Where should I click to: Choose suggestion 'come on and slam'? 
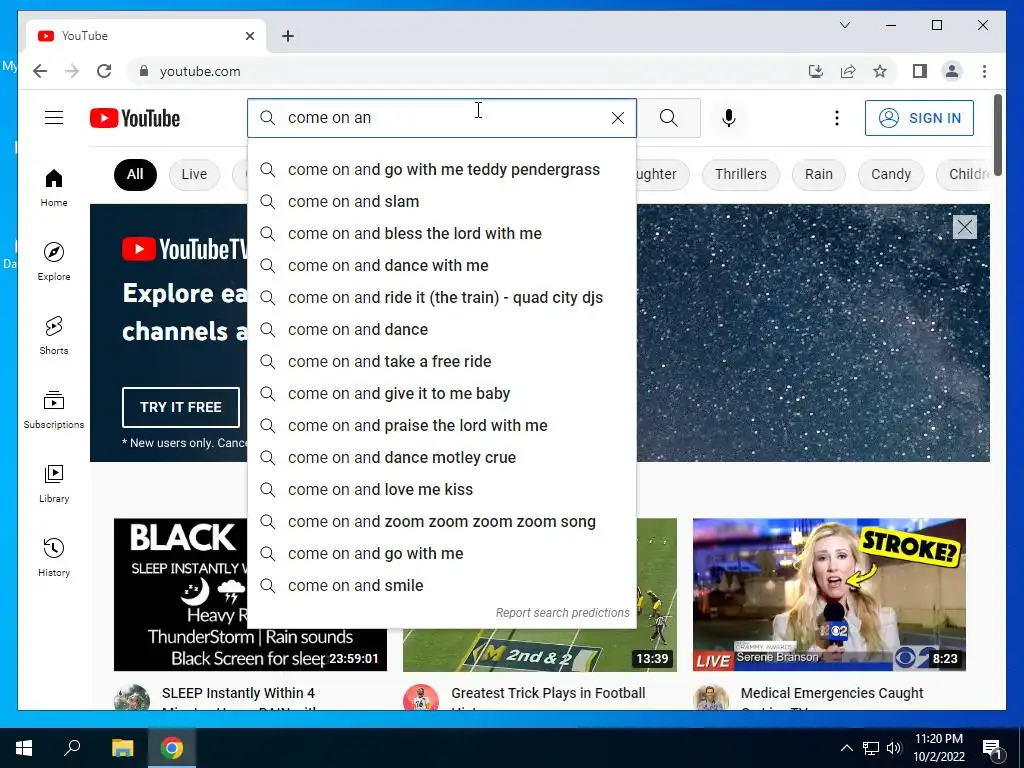(441, 201)
